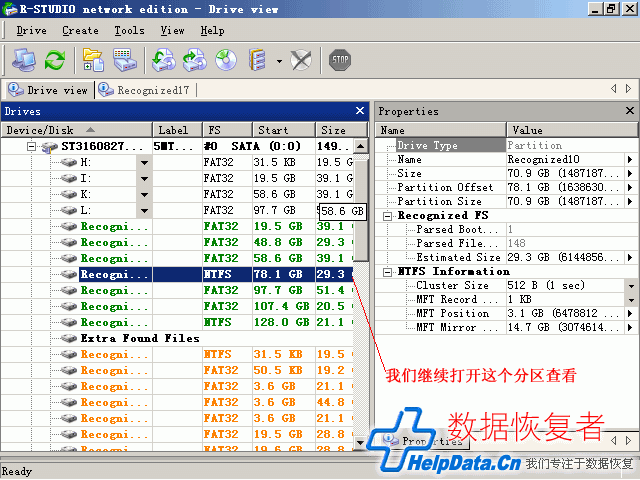
Task: Open dropdown for drive I:
Action: 144,178
